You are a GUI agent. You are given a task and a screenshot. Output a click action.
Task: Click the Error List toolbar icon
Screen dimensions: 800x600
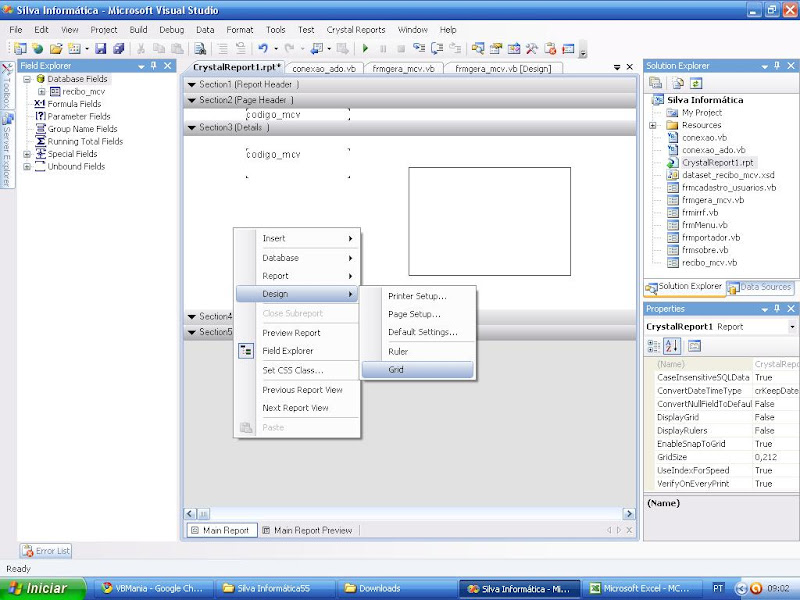pos(550,48)
